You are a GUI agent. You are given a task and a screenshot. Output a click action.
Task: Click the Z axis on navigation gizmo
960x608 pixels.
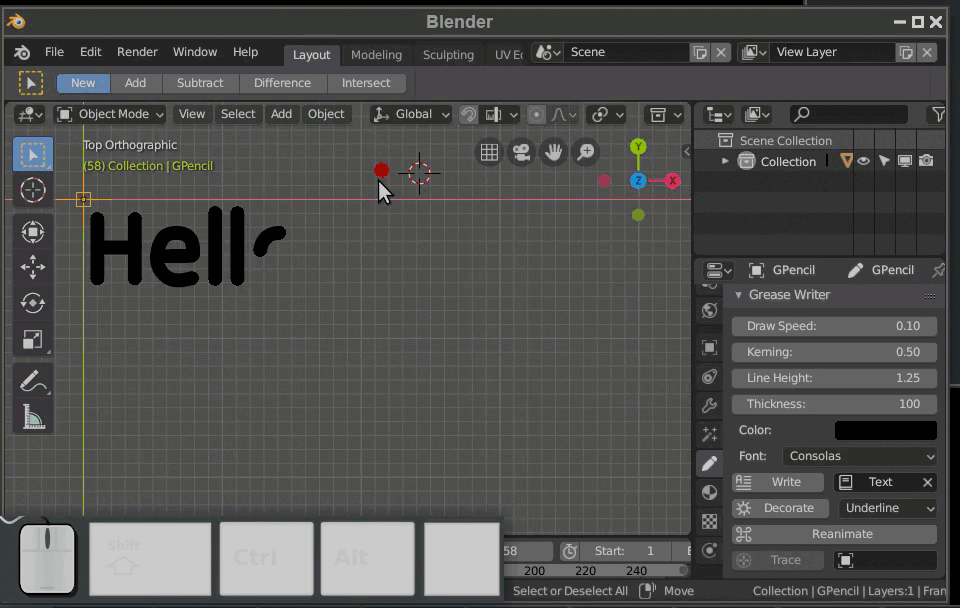[x=638, y=181]
